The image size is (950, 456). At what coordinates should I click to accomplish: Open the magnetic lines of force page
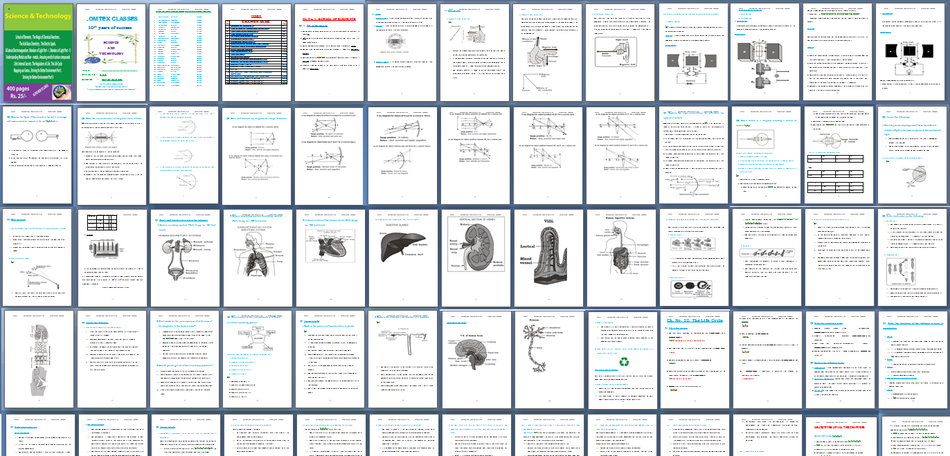[111, 155]
